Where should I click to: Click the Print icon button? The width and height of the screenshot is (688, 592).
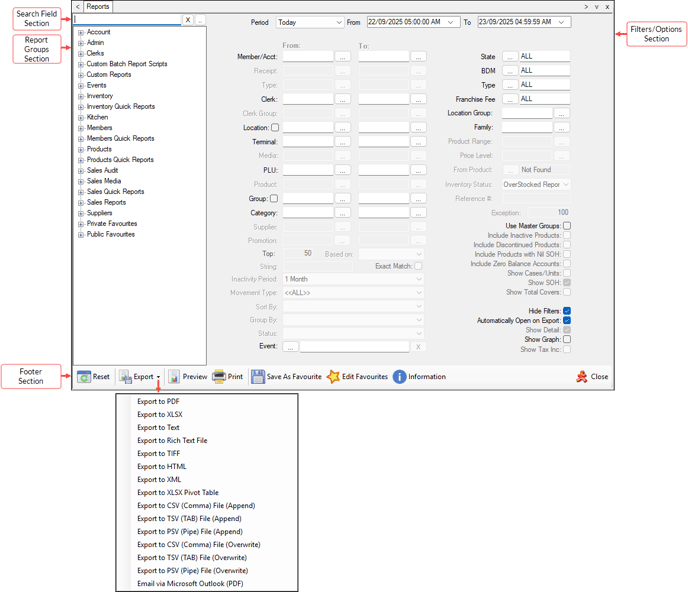219,377
